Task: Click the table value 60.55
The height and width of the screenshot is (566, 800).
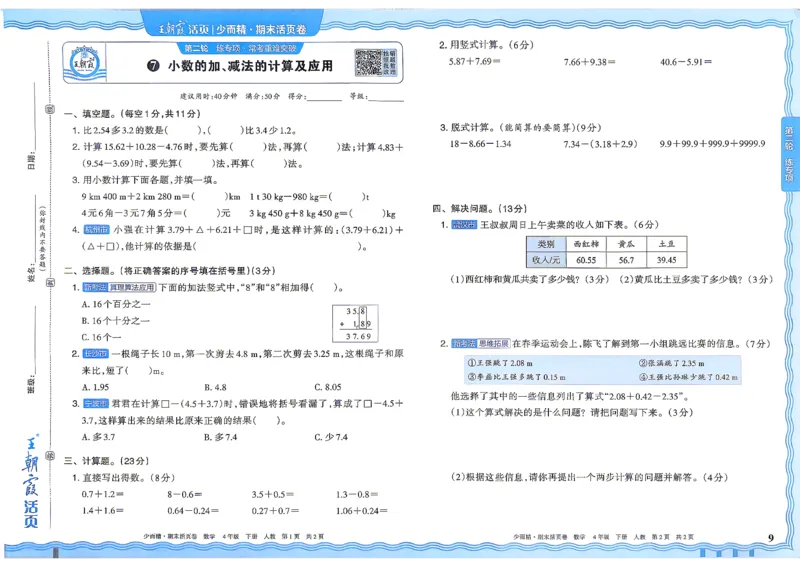Action: click(x=586, y=260)
